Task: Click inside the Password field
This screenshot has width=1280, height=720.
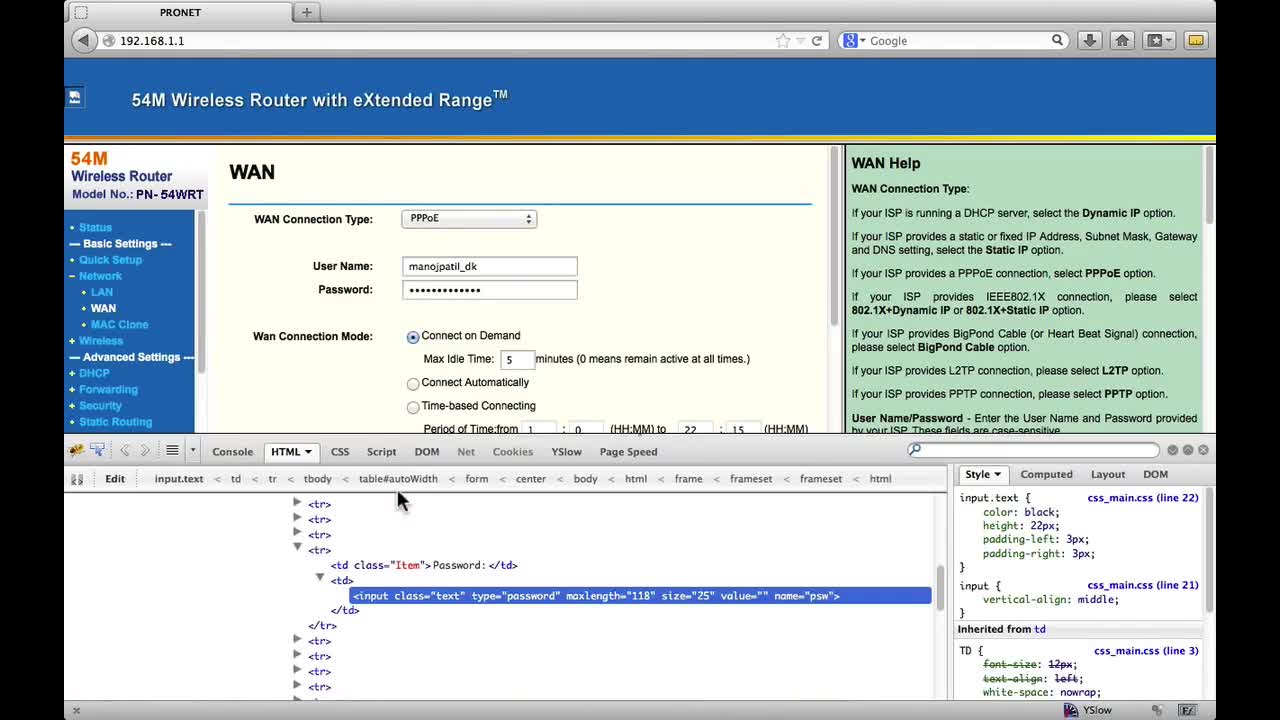Action: pos(490,290)
